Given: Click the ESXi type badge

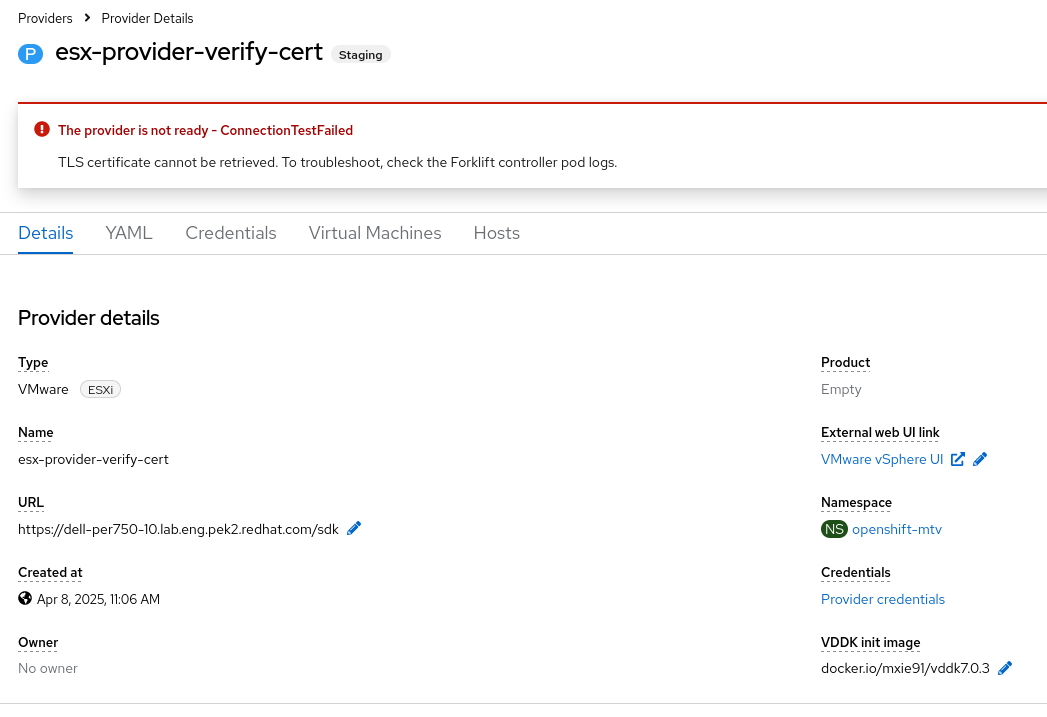Looking at the screenshot, I should pyautogui.click(x=100, y=390).
